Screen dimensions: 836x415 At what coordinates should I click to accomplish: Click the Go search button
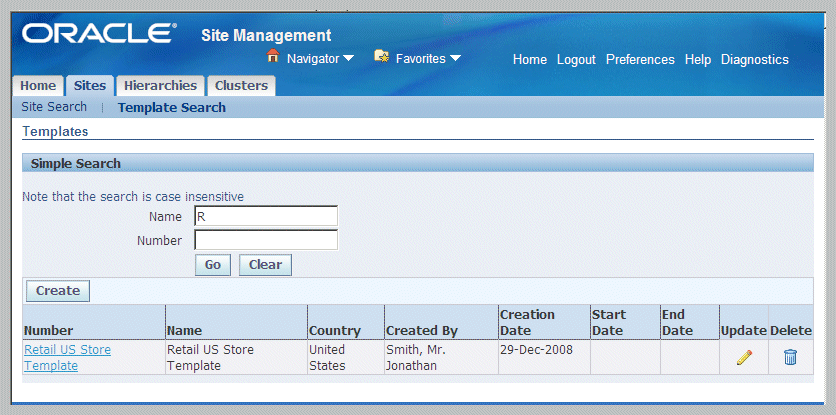tap(213, 265)
